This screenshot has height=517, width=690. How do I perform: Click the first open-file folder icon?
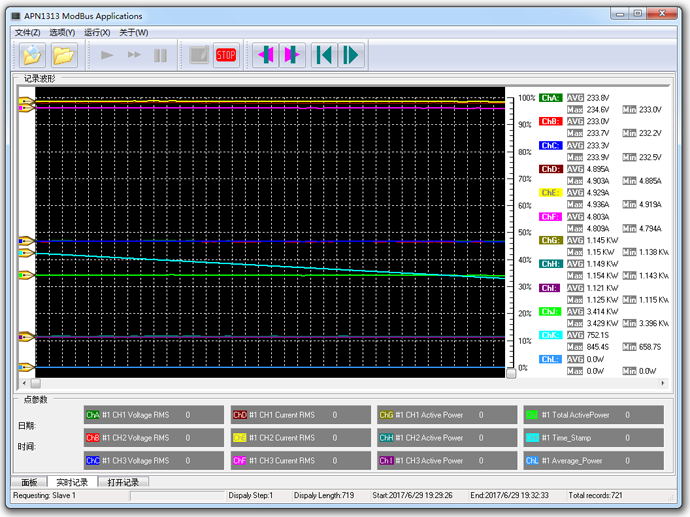(32, 55)
